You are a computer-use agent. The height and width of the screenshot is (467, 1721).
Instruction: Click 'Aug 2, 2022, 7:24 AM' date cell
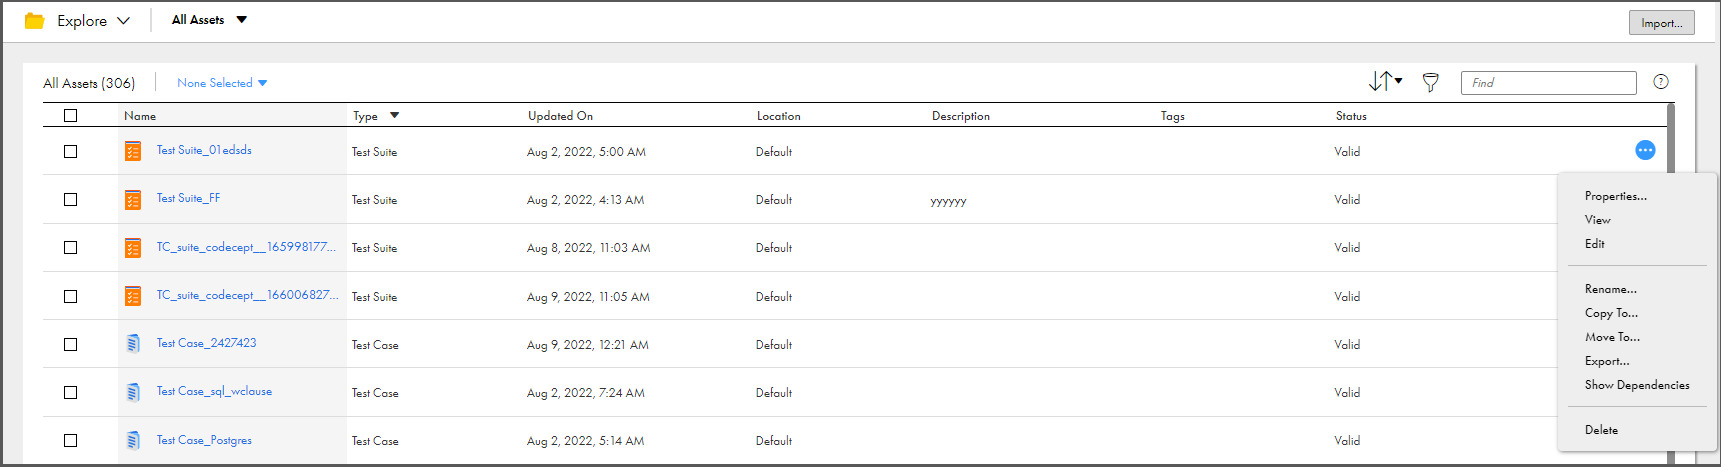585,393
